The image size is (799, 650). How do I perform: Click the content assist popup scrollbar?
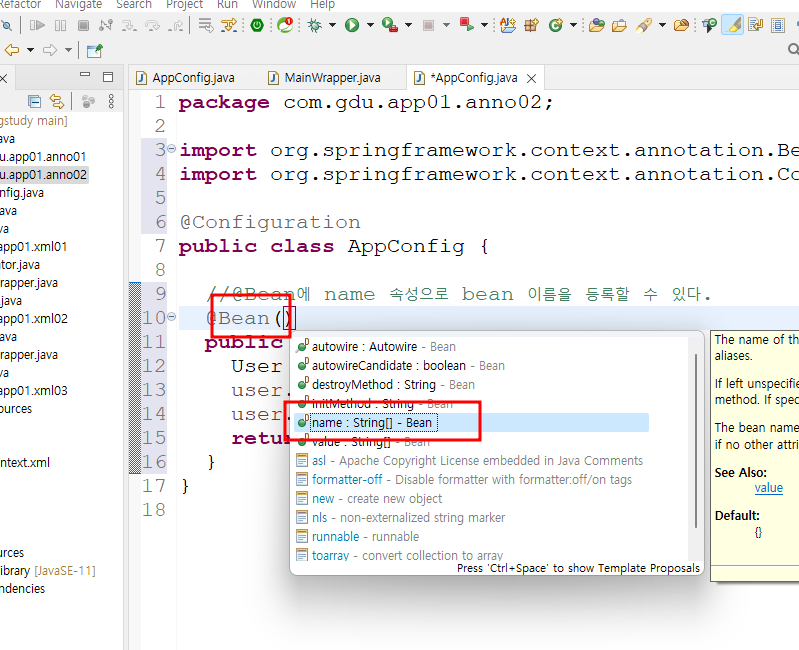(x=696, y=441)
